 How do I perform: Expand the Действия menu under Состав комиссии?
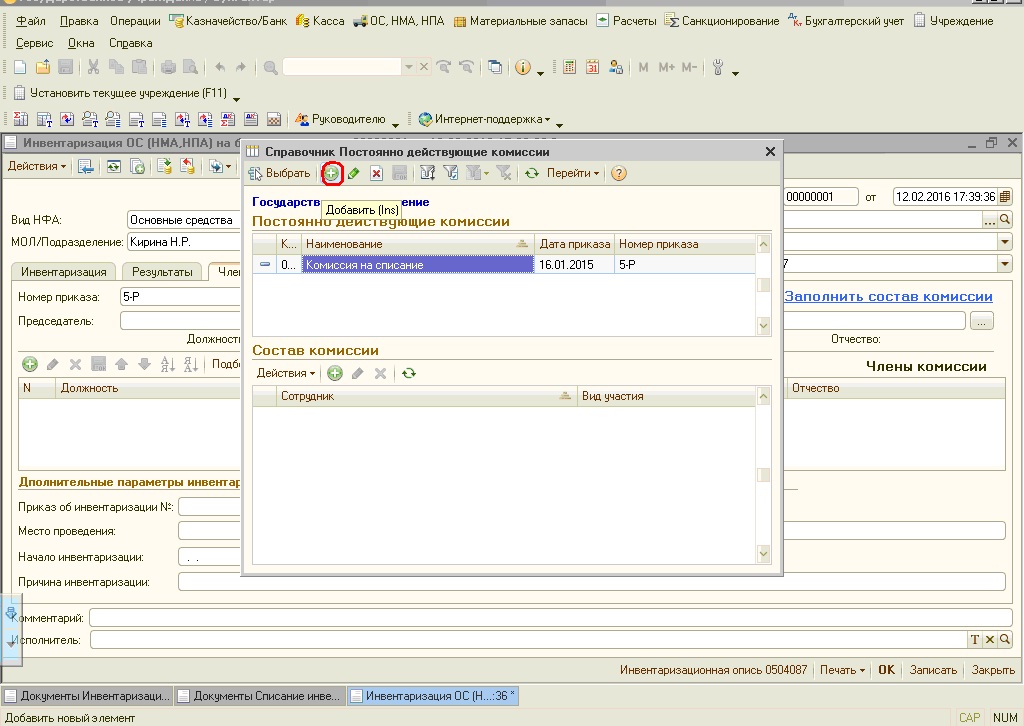pyautogui.click(x=285, y=373)
